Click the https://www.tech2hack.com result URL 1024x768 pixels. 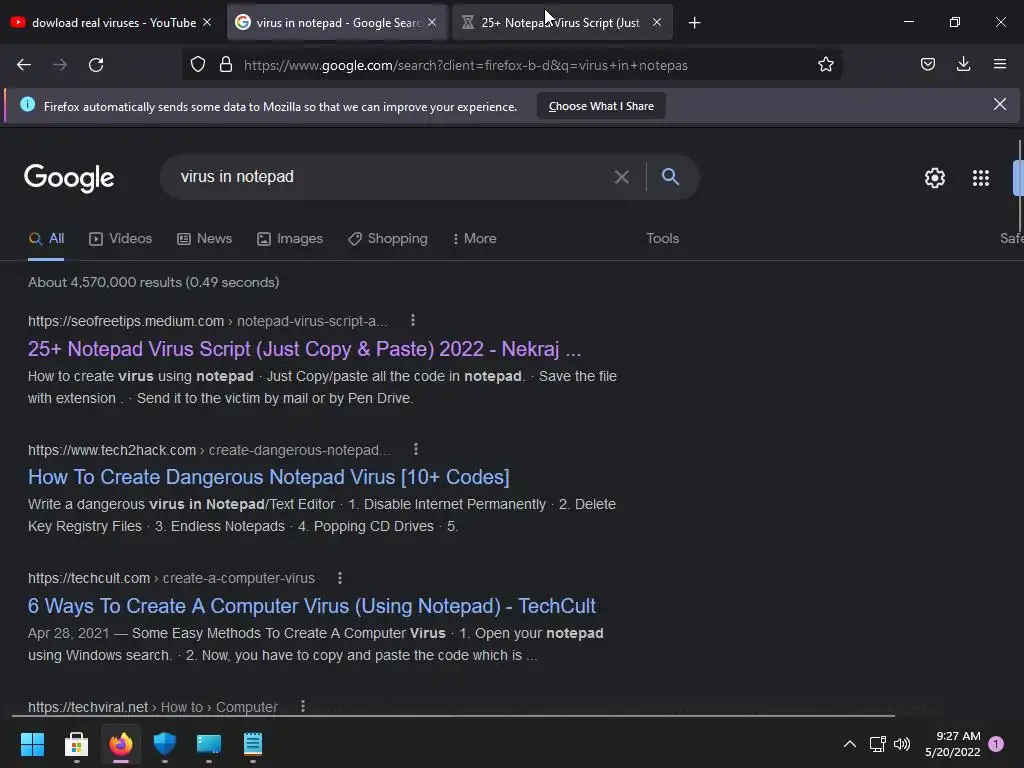[x=209, y=450]
